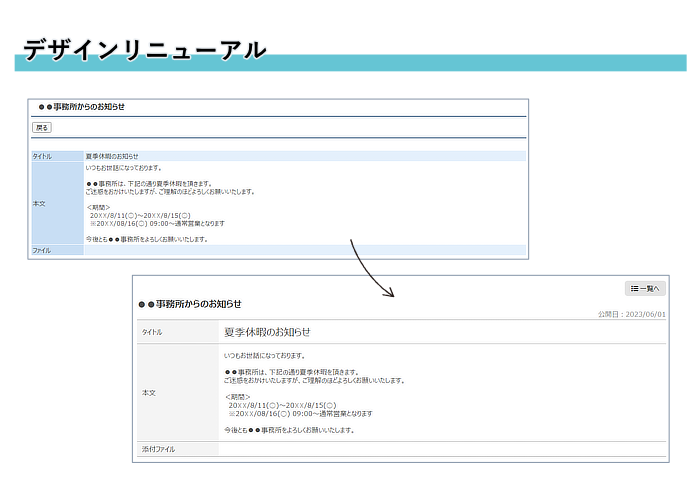This screenshot has height=500, width=700.
Task: Click the empty ファイル value field in old panel
Action: pos(300,250)
